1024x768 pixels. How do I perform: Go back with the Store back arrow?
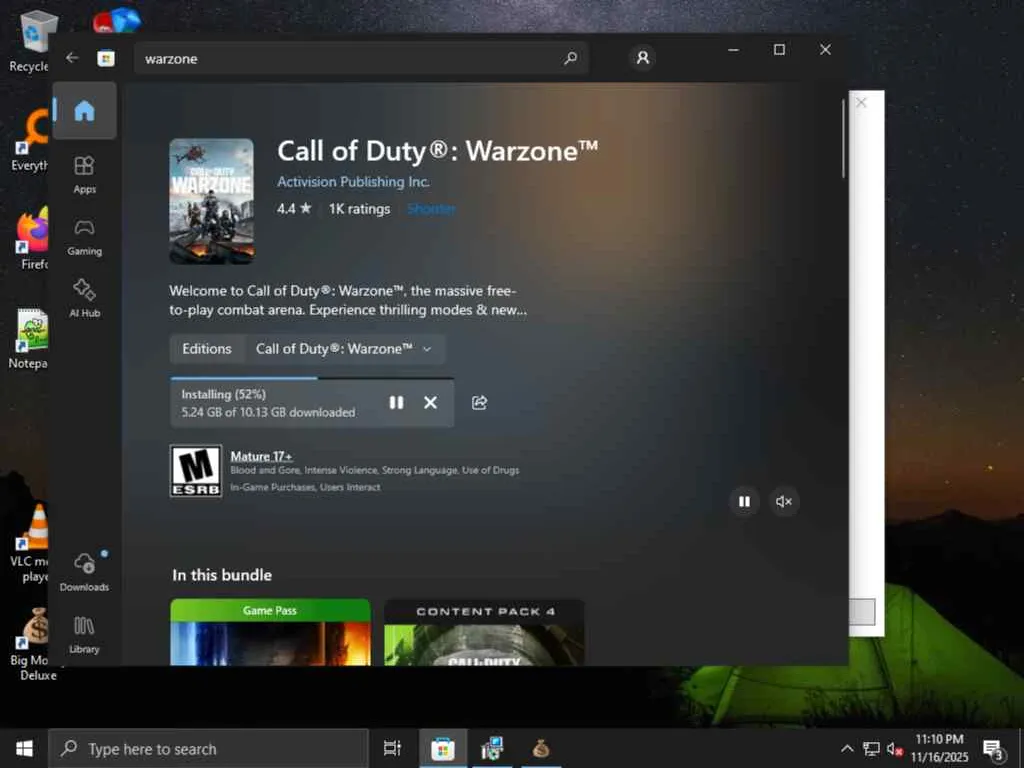point(72,58)
